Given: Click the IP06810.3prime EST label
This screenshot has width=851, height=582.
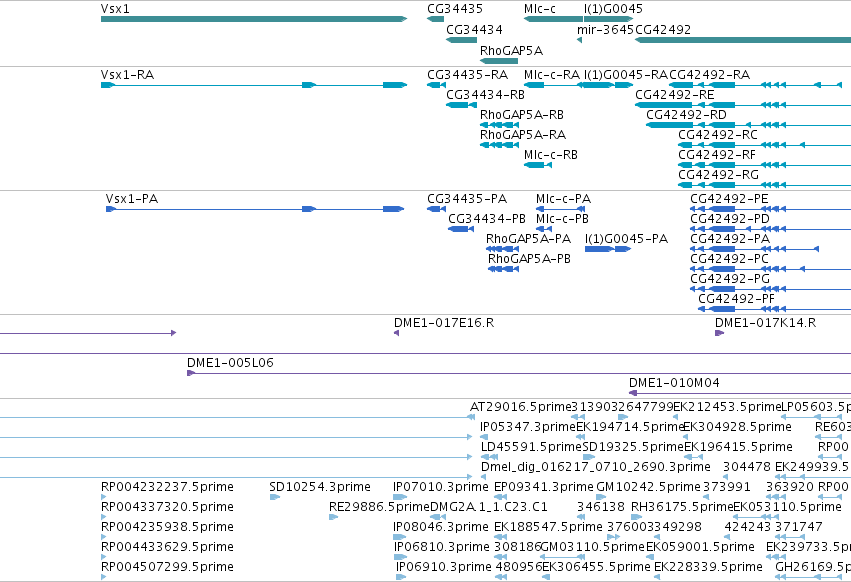Looking at the screenshot, I should coord(442,547).
